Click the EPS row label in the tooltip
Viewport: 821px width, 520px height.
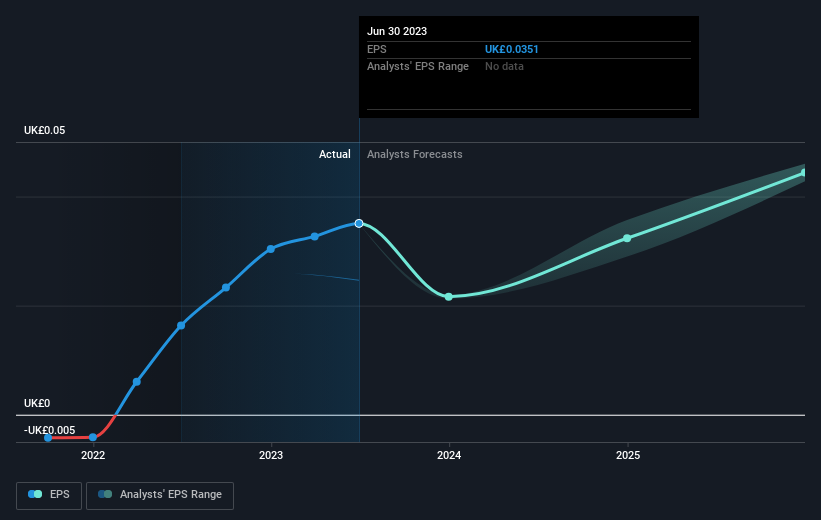pyautogui.click(x=376, y=49)
